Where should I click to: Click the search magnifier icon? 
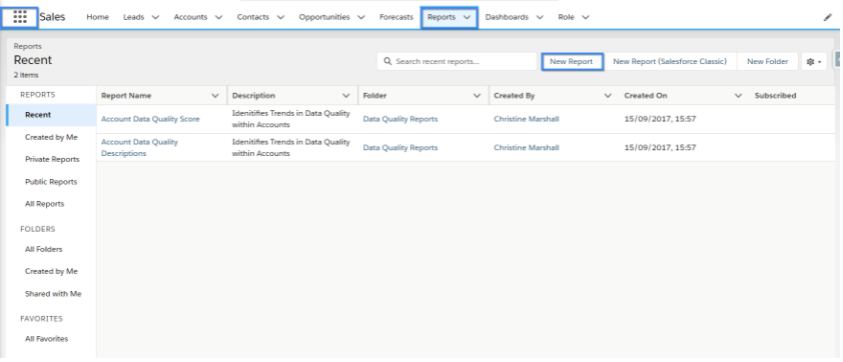388,61
